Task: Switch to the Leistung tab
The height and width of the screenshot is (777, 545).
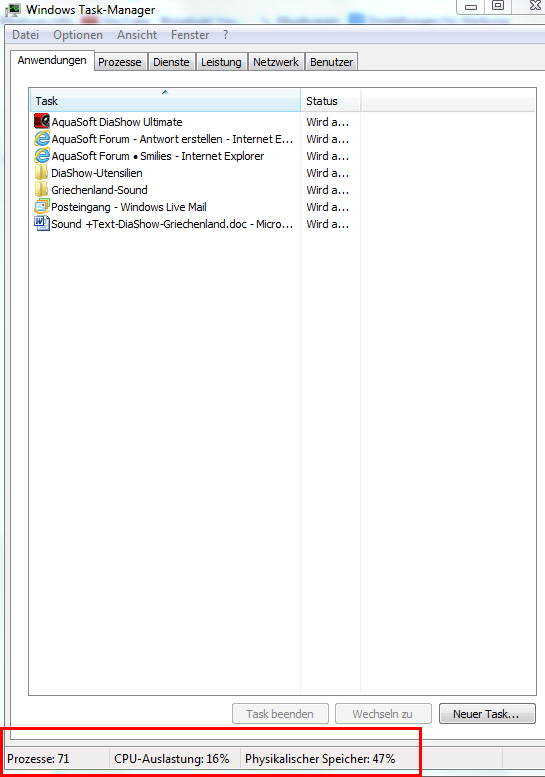Action: (x=221, y=62)
